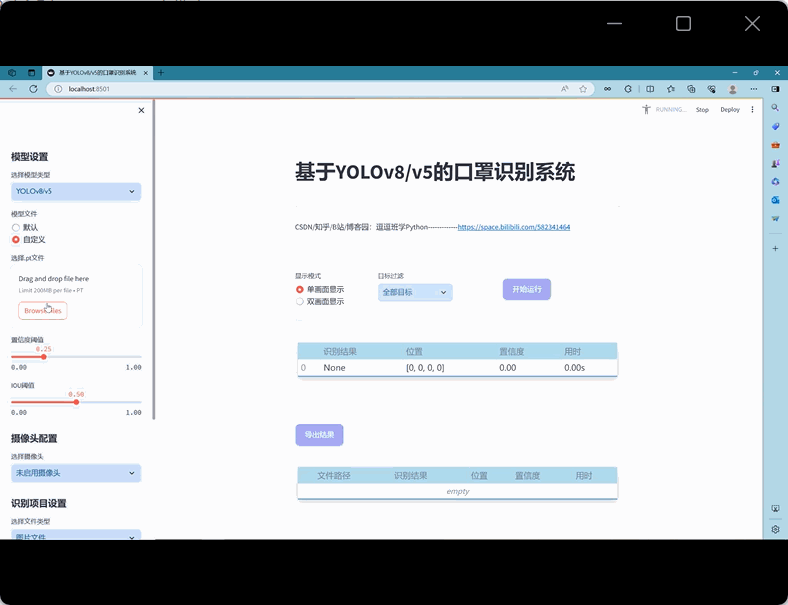This screenshot has height=605, width=788.
Task: Open the bilibili space hyperlink
Action: pyautogui.click(x=514, y=227)
